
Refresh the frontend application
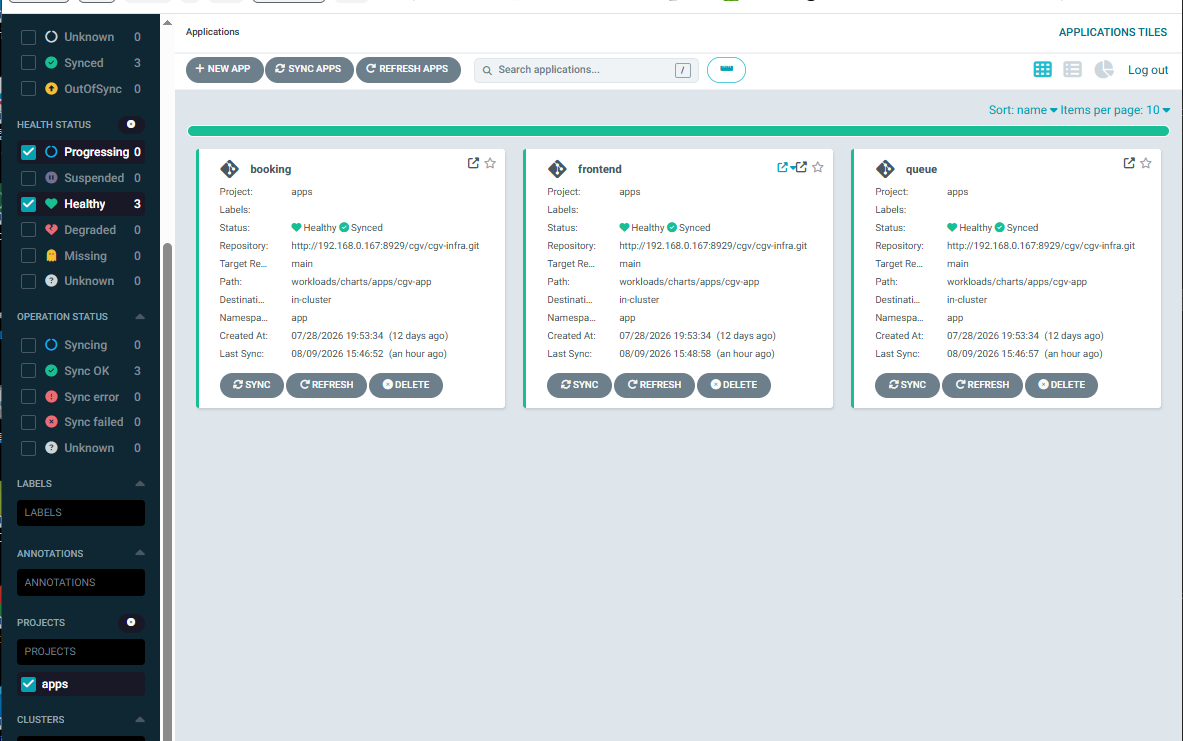pyautogui.click(x=654, y=385)
